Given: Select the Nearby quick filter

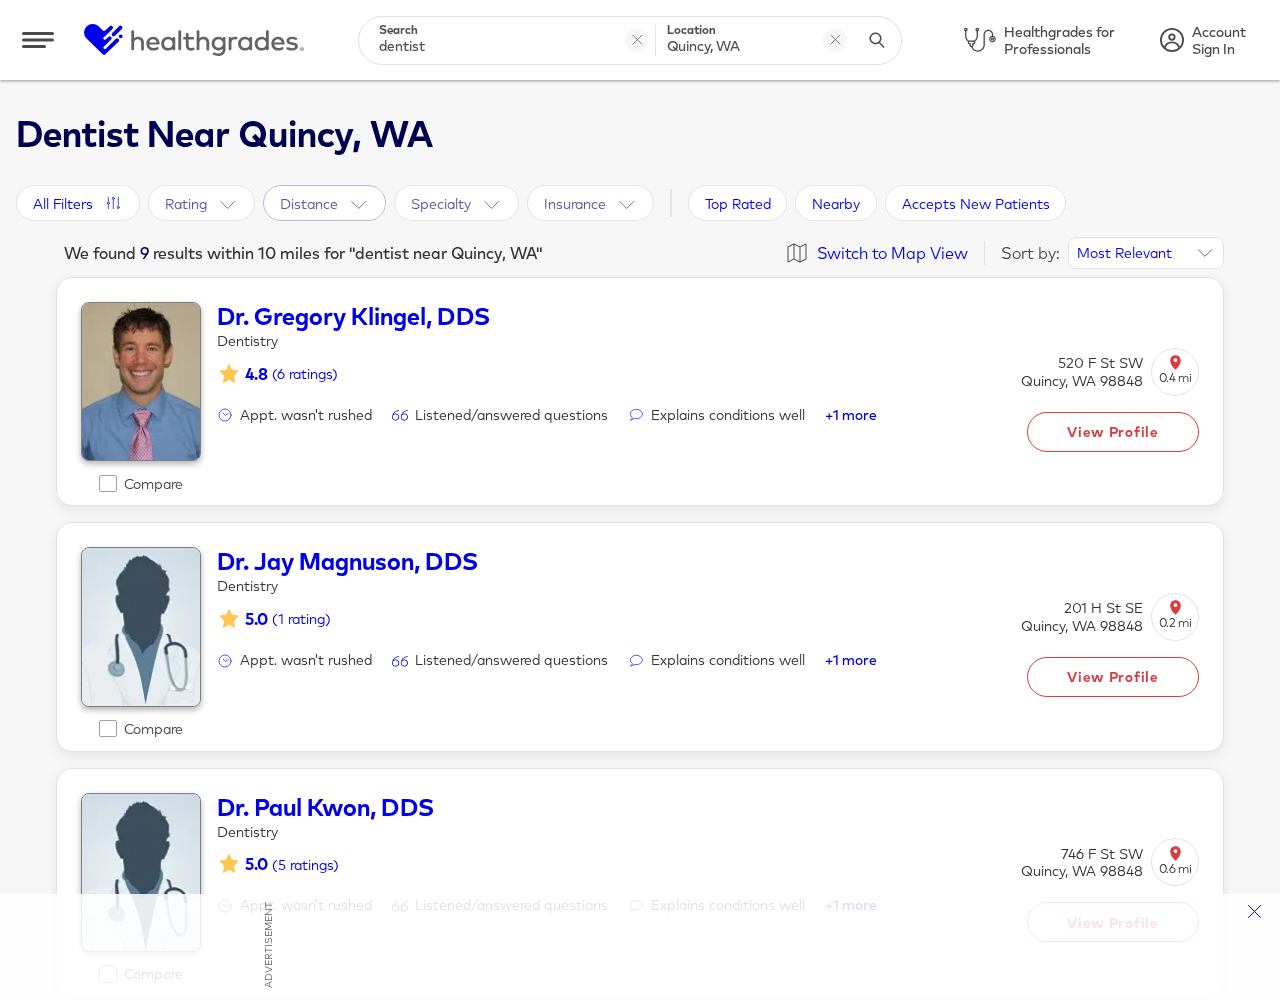Looking at the screenshot, I should pyautogui.click(x=835, y=203).
